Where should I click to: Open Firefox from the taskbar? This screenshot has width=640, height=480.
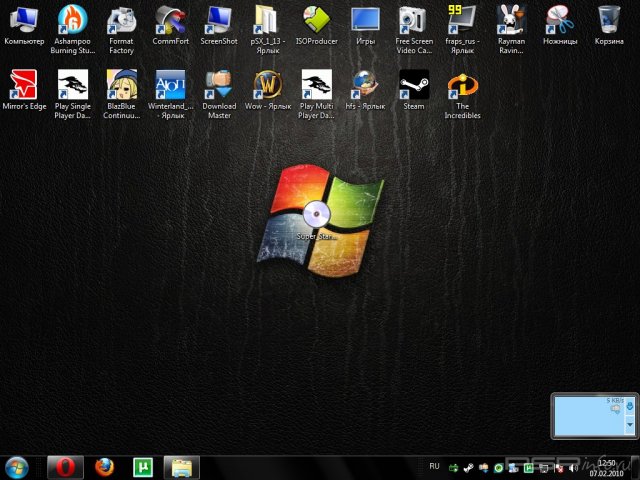(x=104, y=467)
